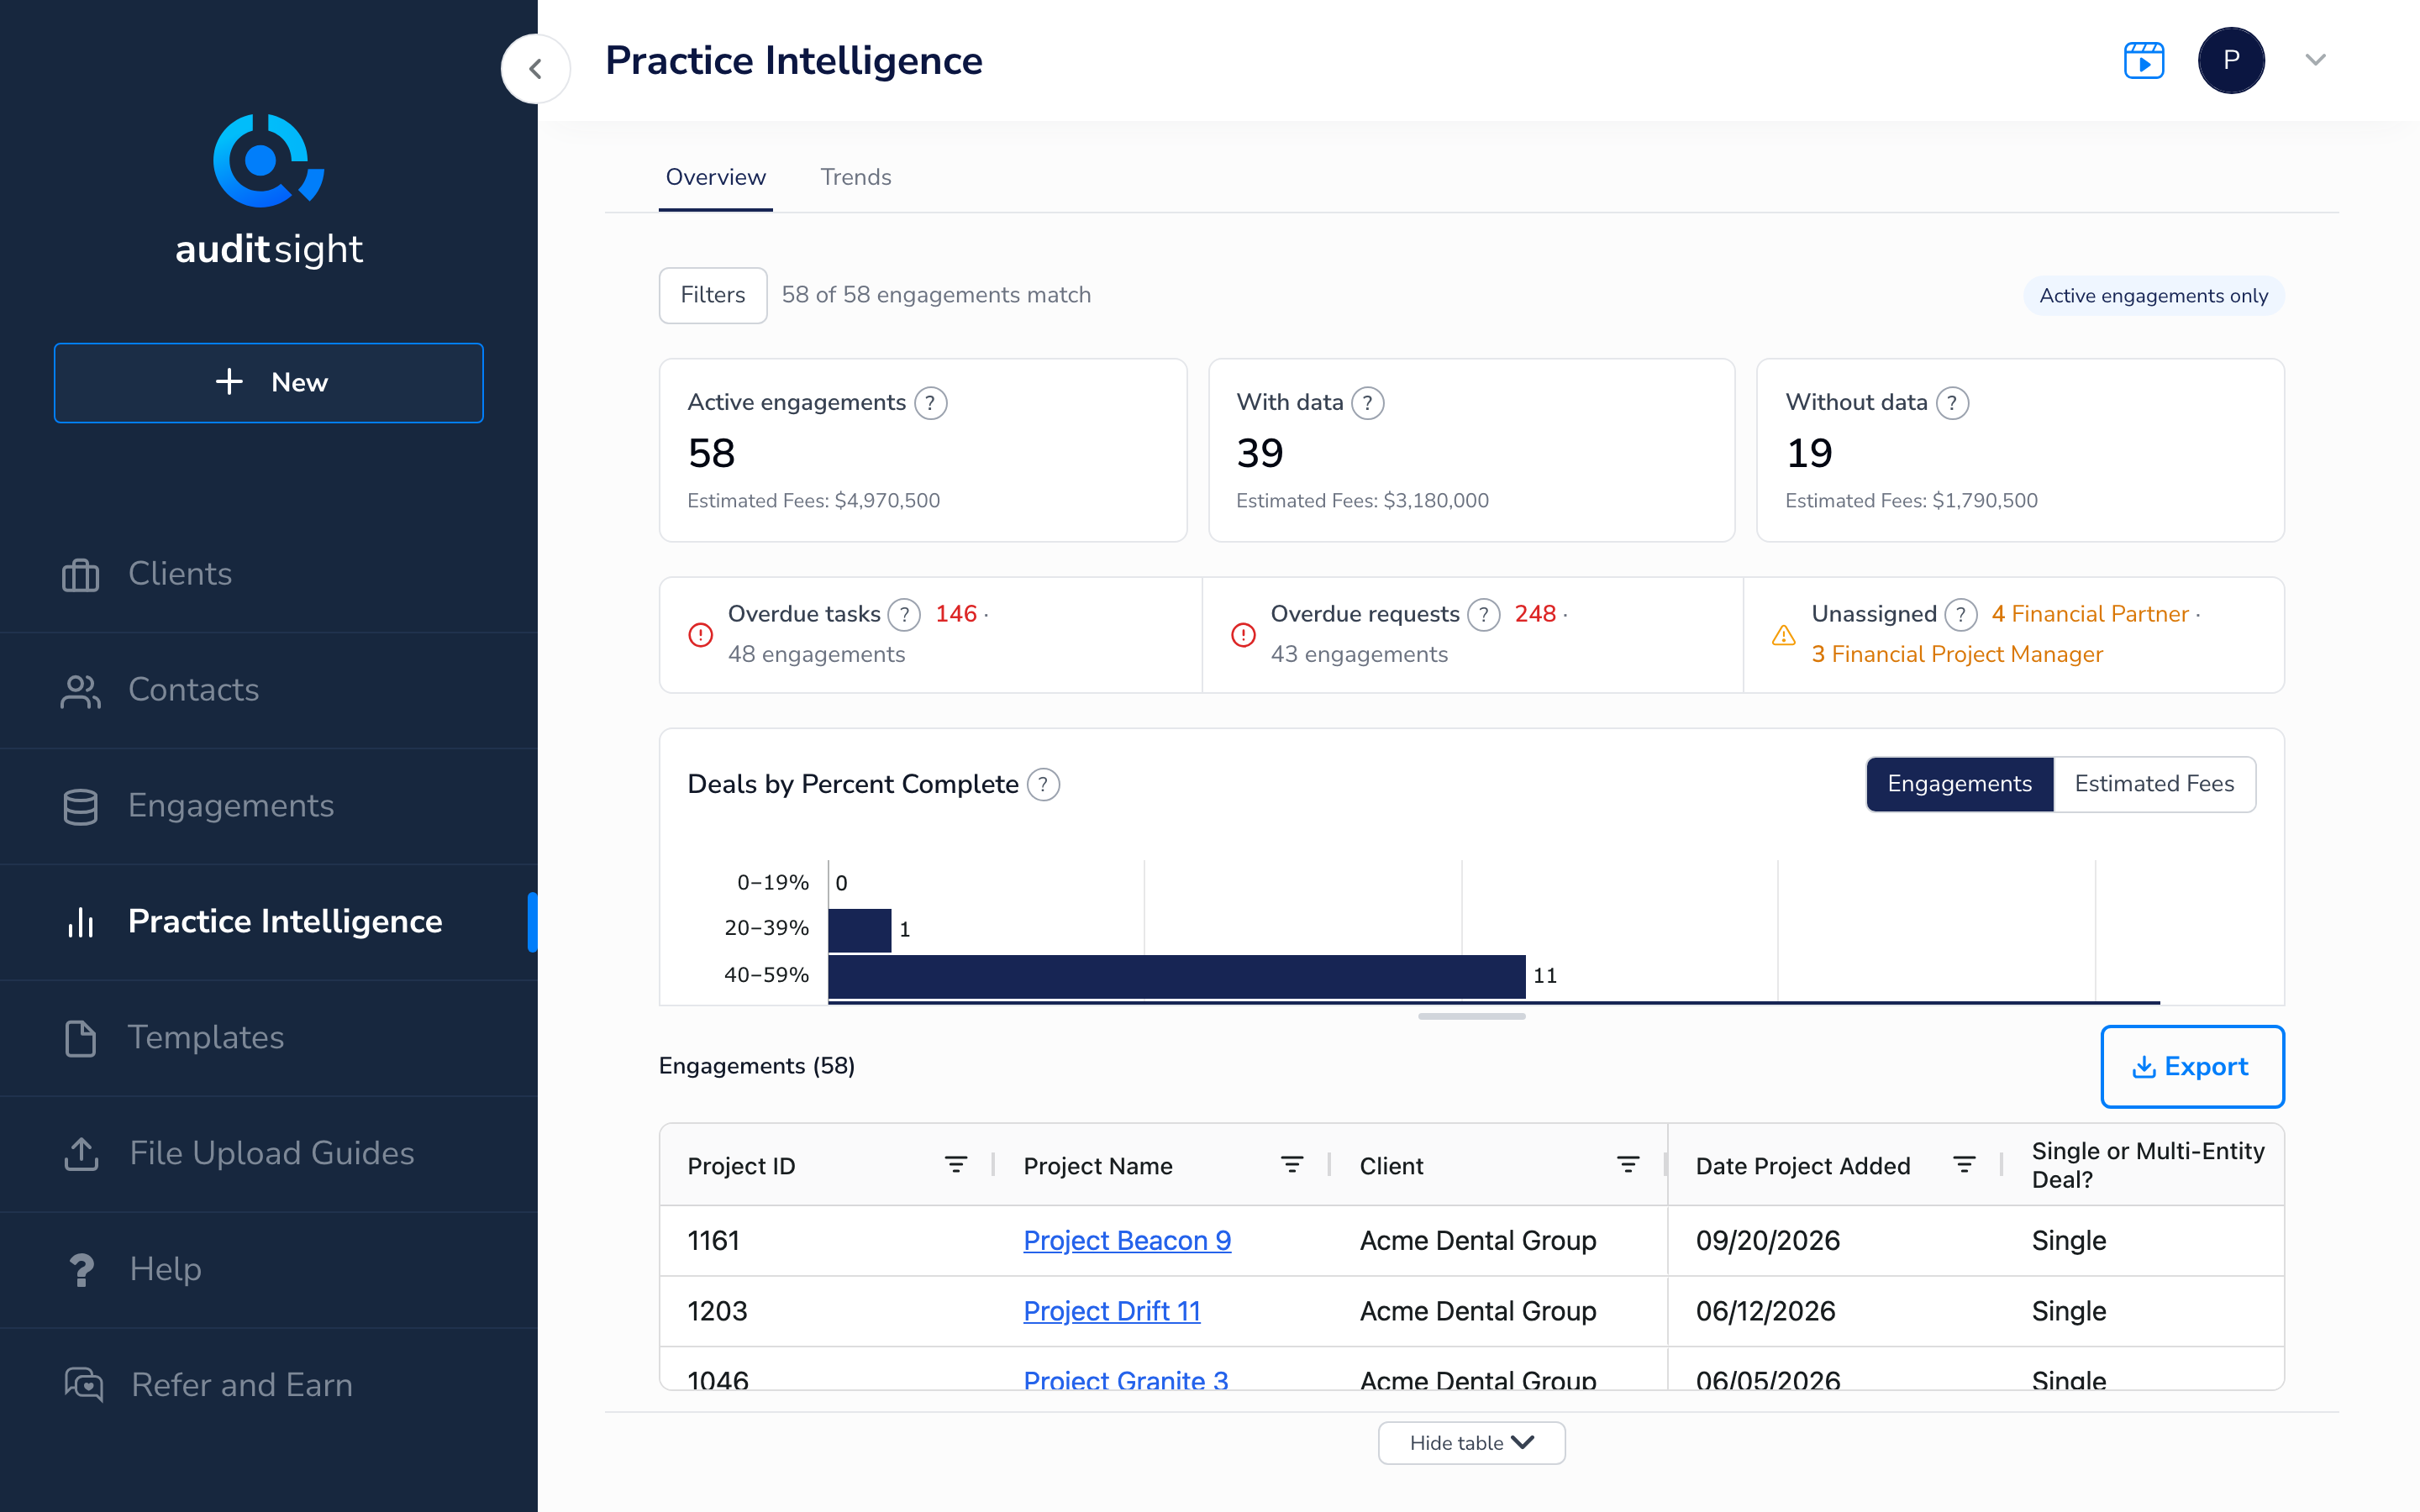Click the help icon beside Overdue tasks
The width and height of the screenshot is (2420, 1512).
(904, 614)
